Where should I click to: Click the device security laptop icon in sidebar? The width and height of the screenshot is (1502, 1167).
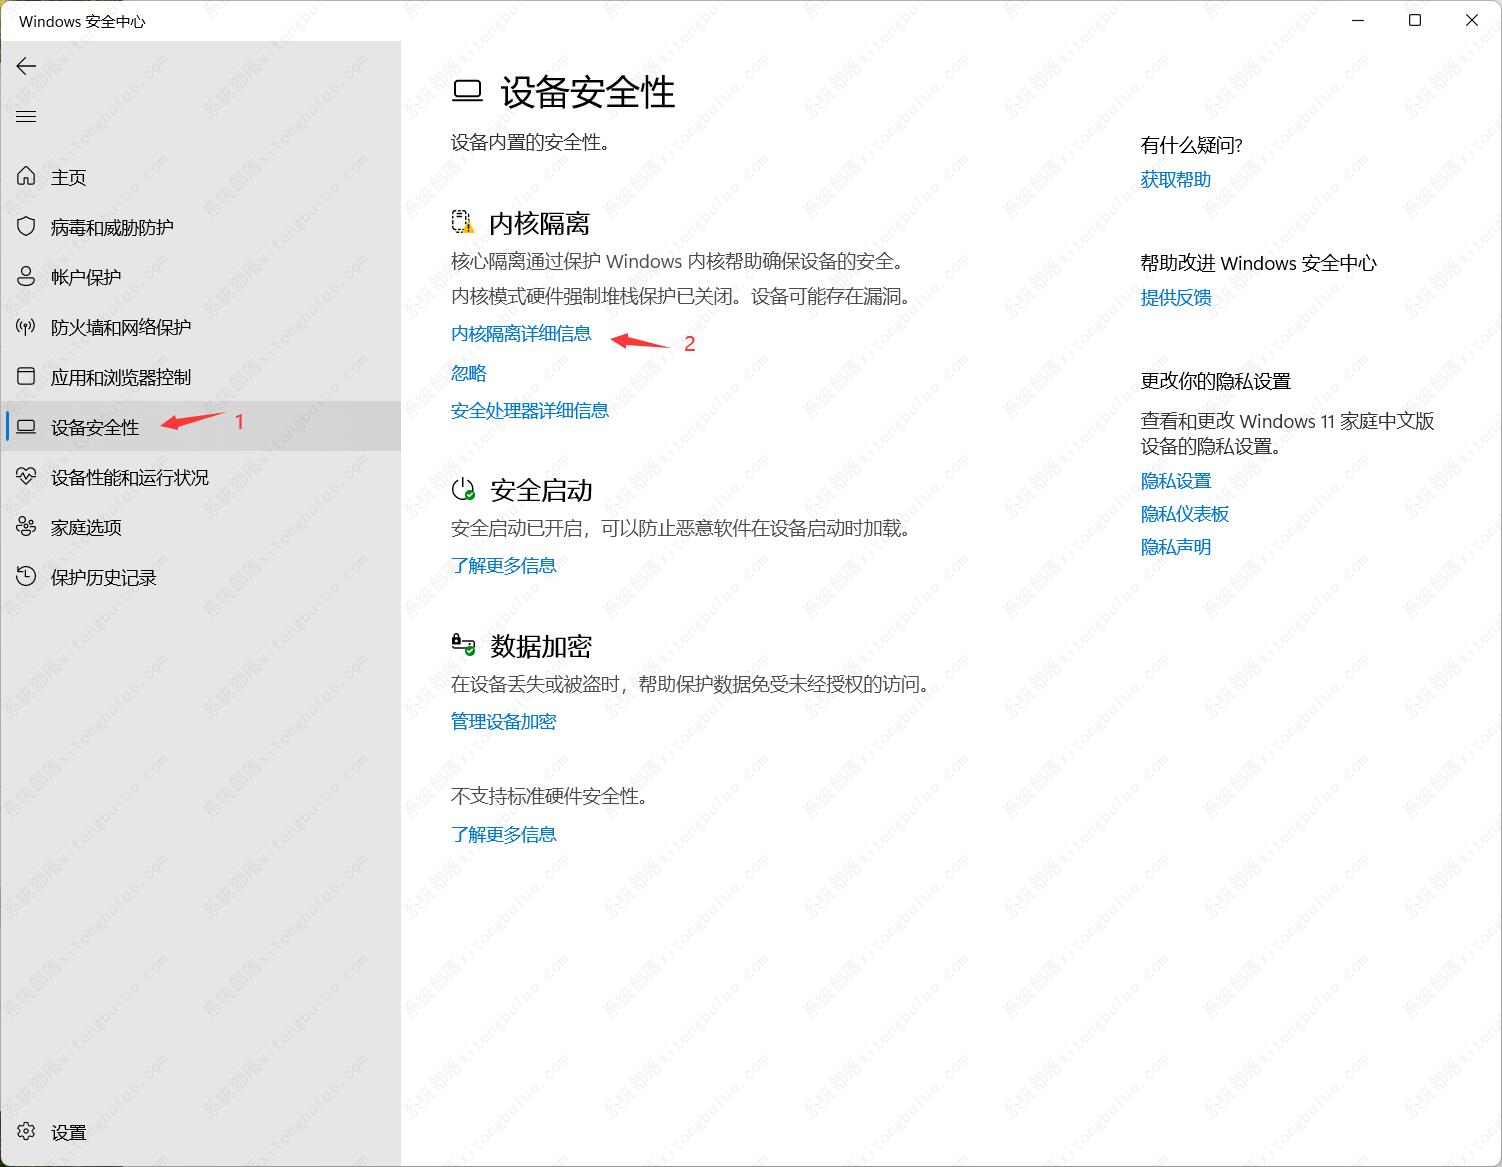tap(26, 427)
